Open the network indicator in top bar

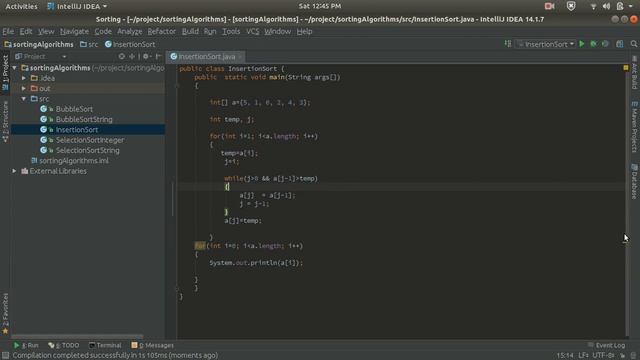coord(593,7)
